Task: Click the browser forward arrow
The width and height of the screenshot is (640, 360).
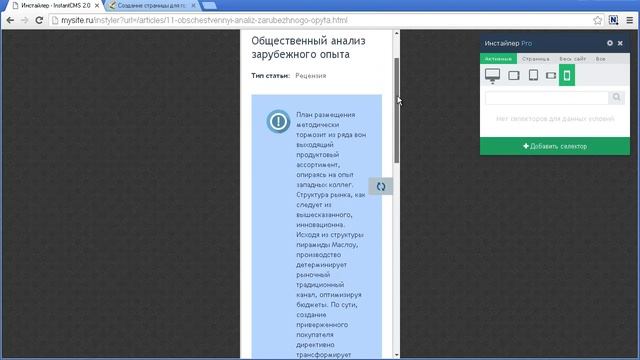Action: (x=24, y=20)
